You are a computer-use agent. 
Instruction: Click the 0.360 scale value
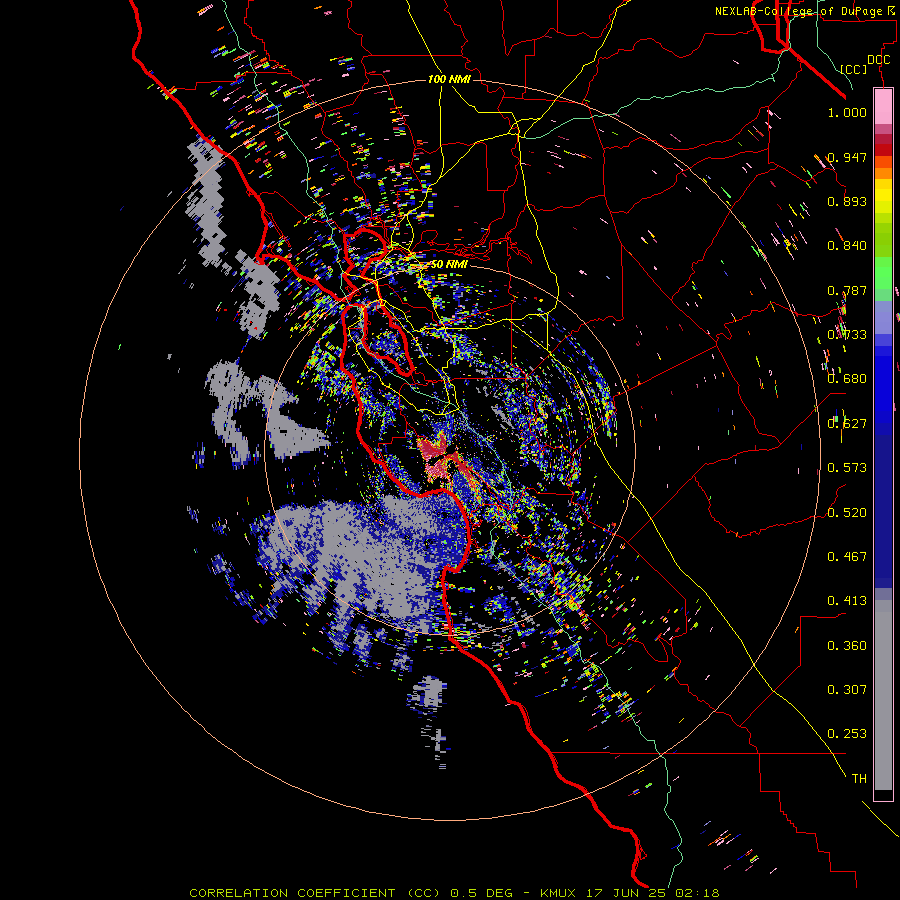point(847,646)
